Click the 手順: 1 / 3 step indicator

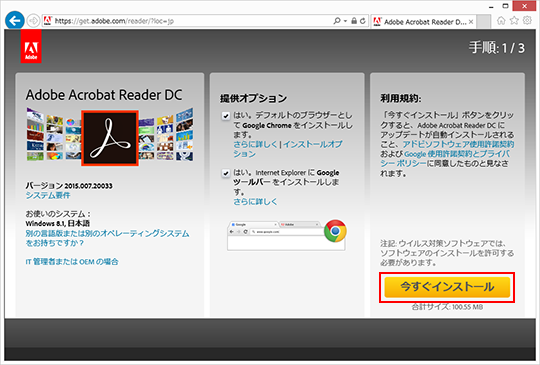497,48
